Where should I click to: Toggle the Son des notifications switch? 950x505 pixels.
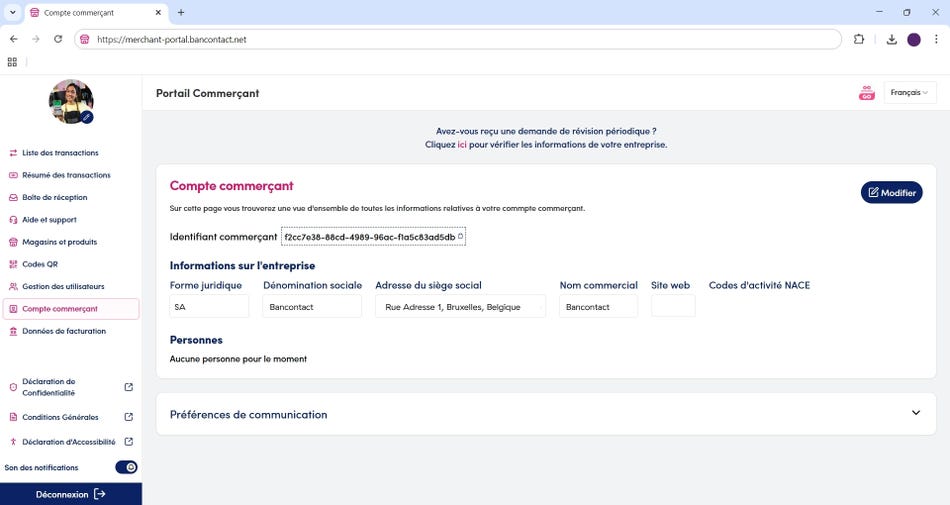[x=126, y=467]
